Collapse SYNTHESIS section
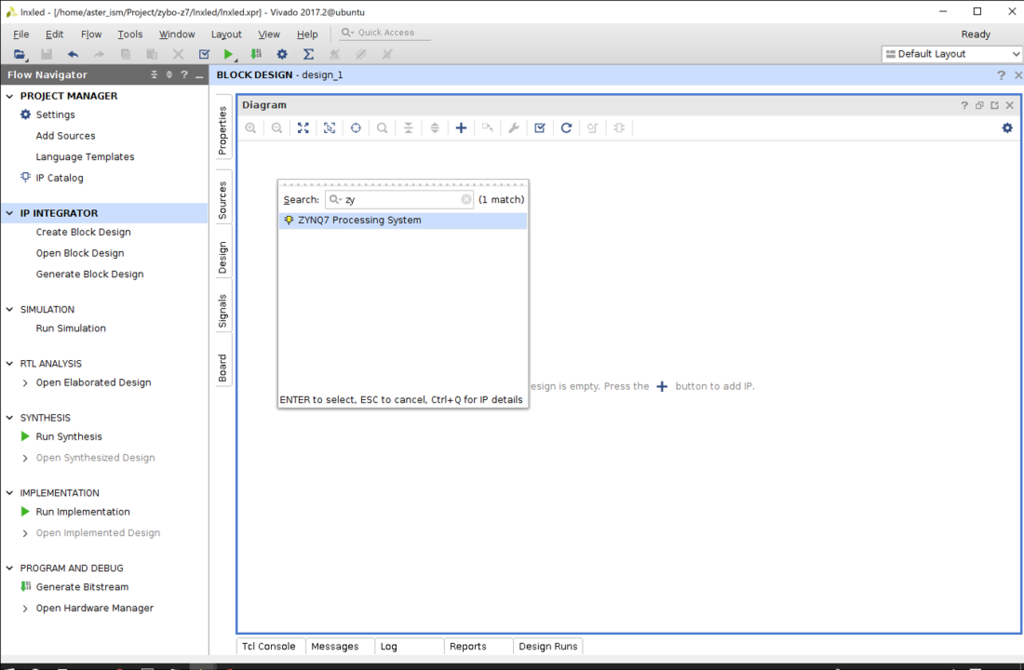This screenshot has height=670, width=1024. click(x=10, y=418)
